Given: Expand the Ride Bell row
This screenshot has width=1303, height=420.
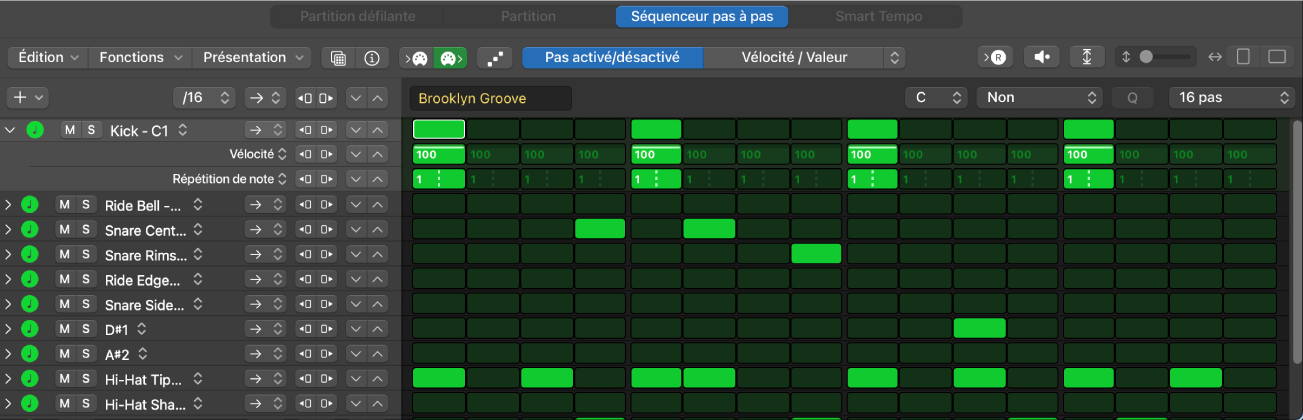Looking at the screenshot, I should click(x=8, y=205).
